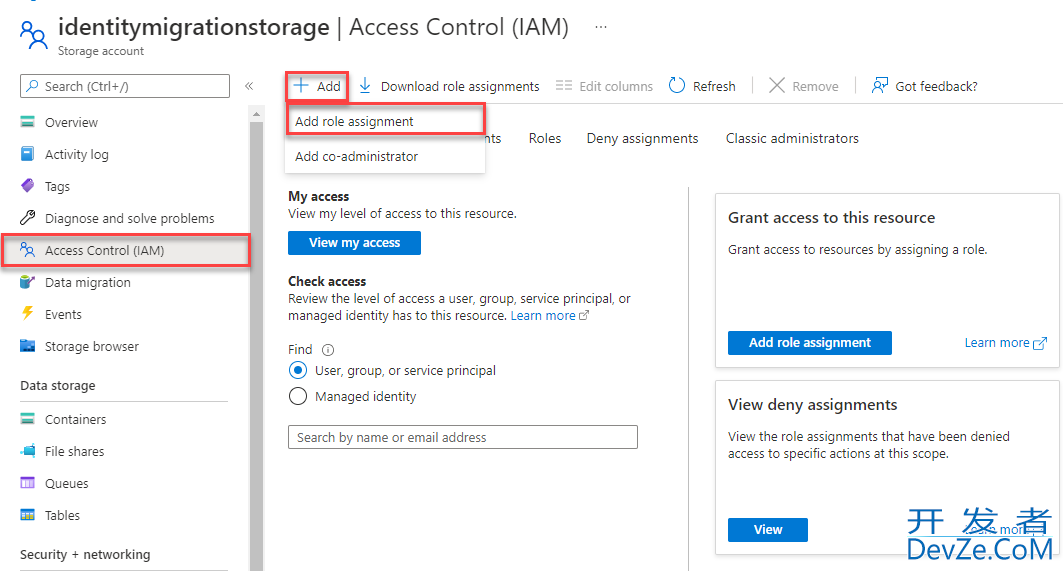
Task: Choose Add co-administrator from dropdown menu
Action: click(x=385, y=156)
